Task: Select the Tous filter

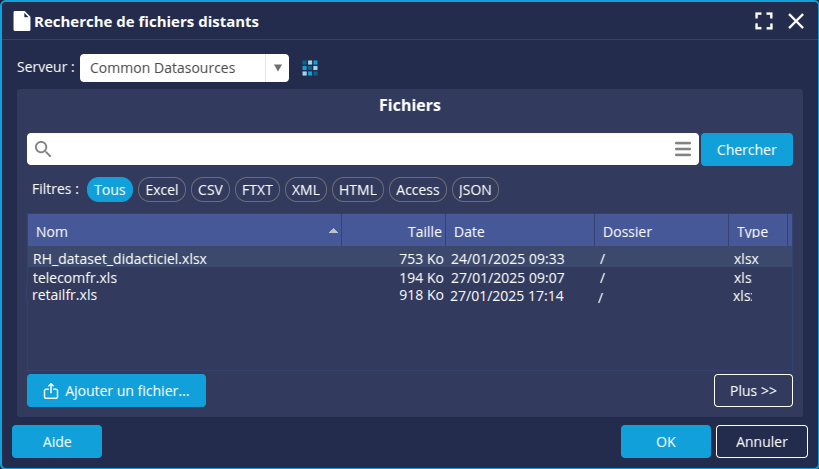Action: click(110, 190)
